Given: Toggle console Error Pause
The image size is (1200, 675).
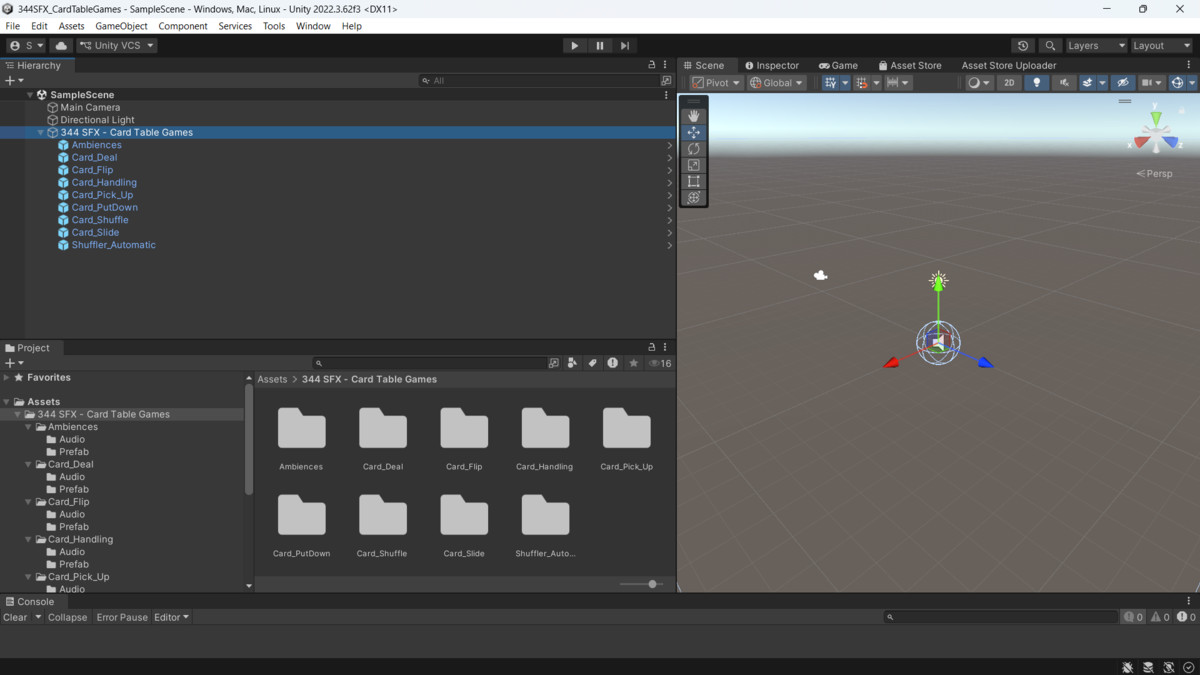Looking at the screenshot, I should [x=122, y=617].
